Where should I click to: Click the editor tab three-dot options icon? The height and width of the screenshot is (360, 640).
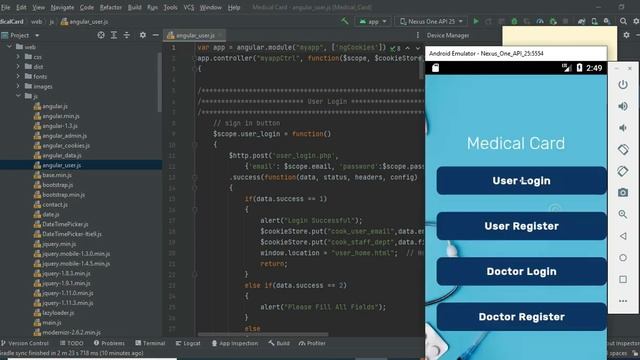point(418,36)
